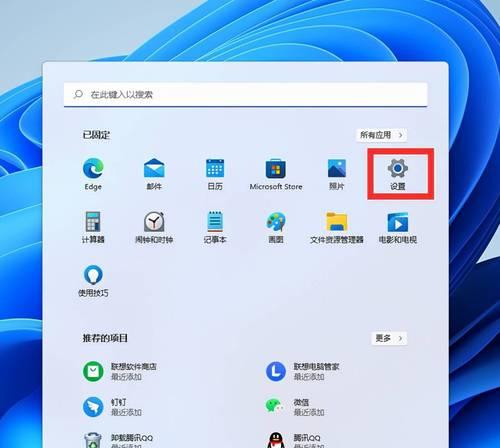Open 闹钟和时钟 clock app

pyautogui.click(x=154, y=227)
